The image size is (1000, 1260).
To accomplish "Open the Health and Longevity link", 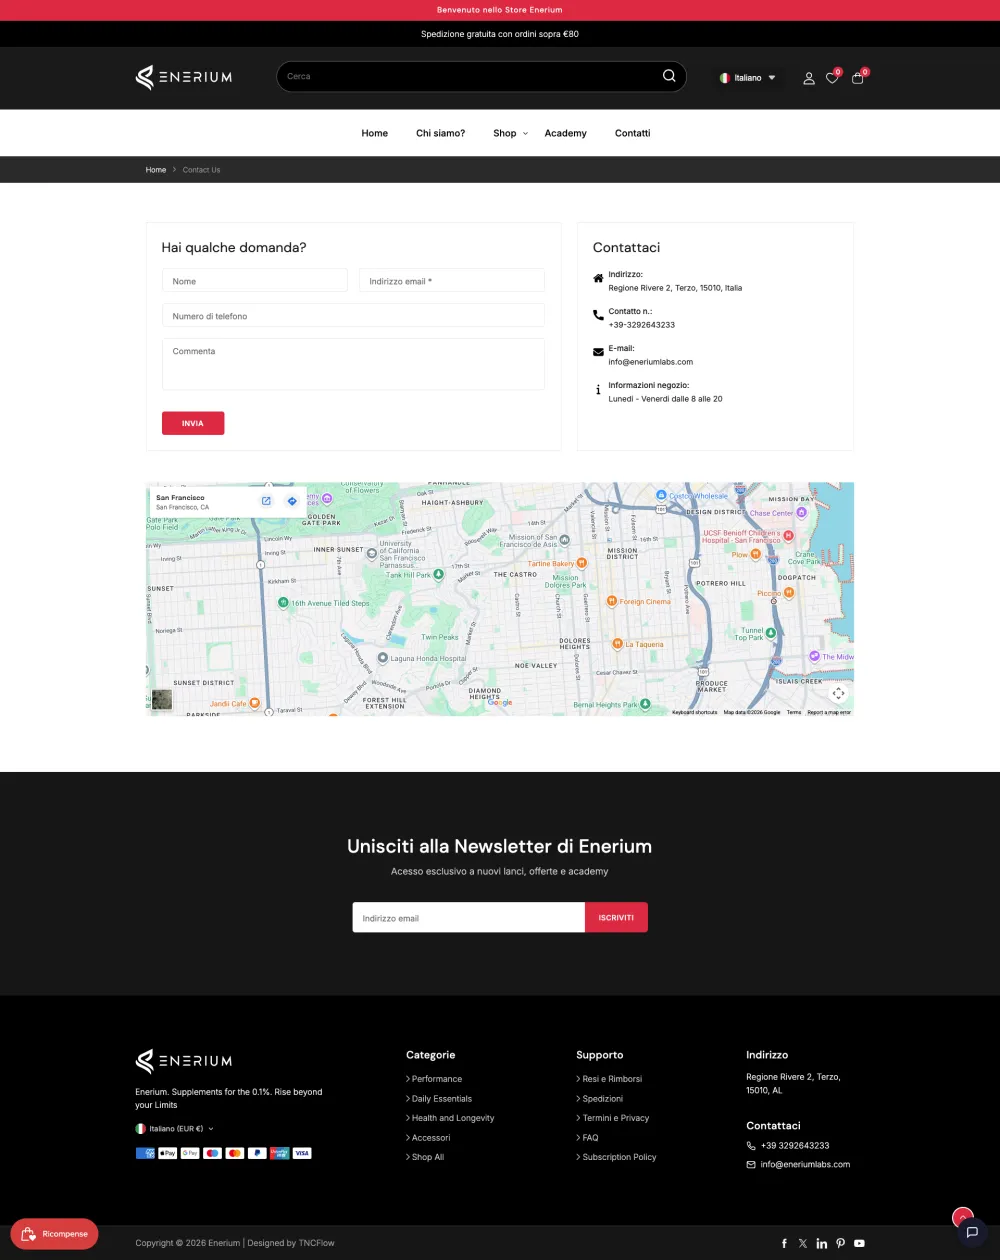I will [x=453, y=1118].
